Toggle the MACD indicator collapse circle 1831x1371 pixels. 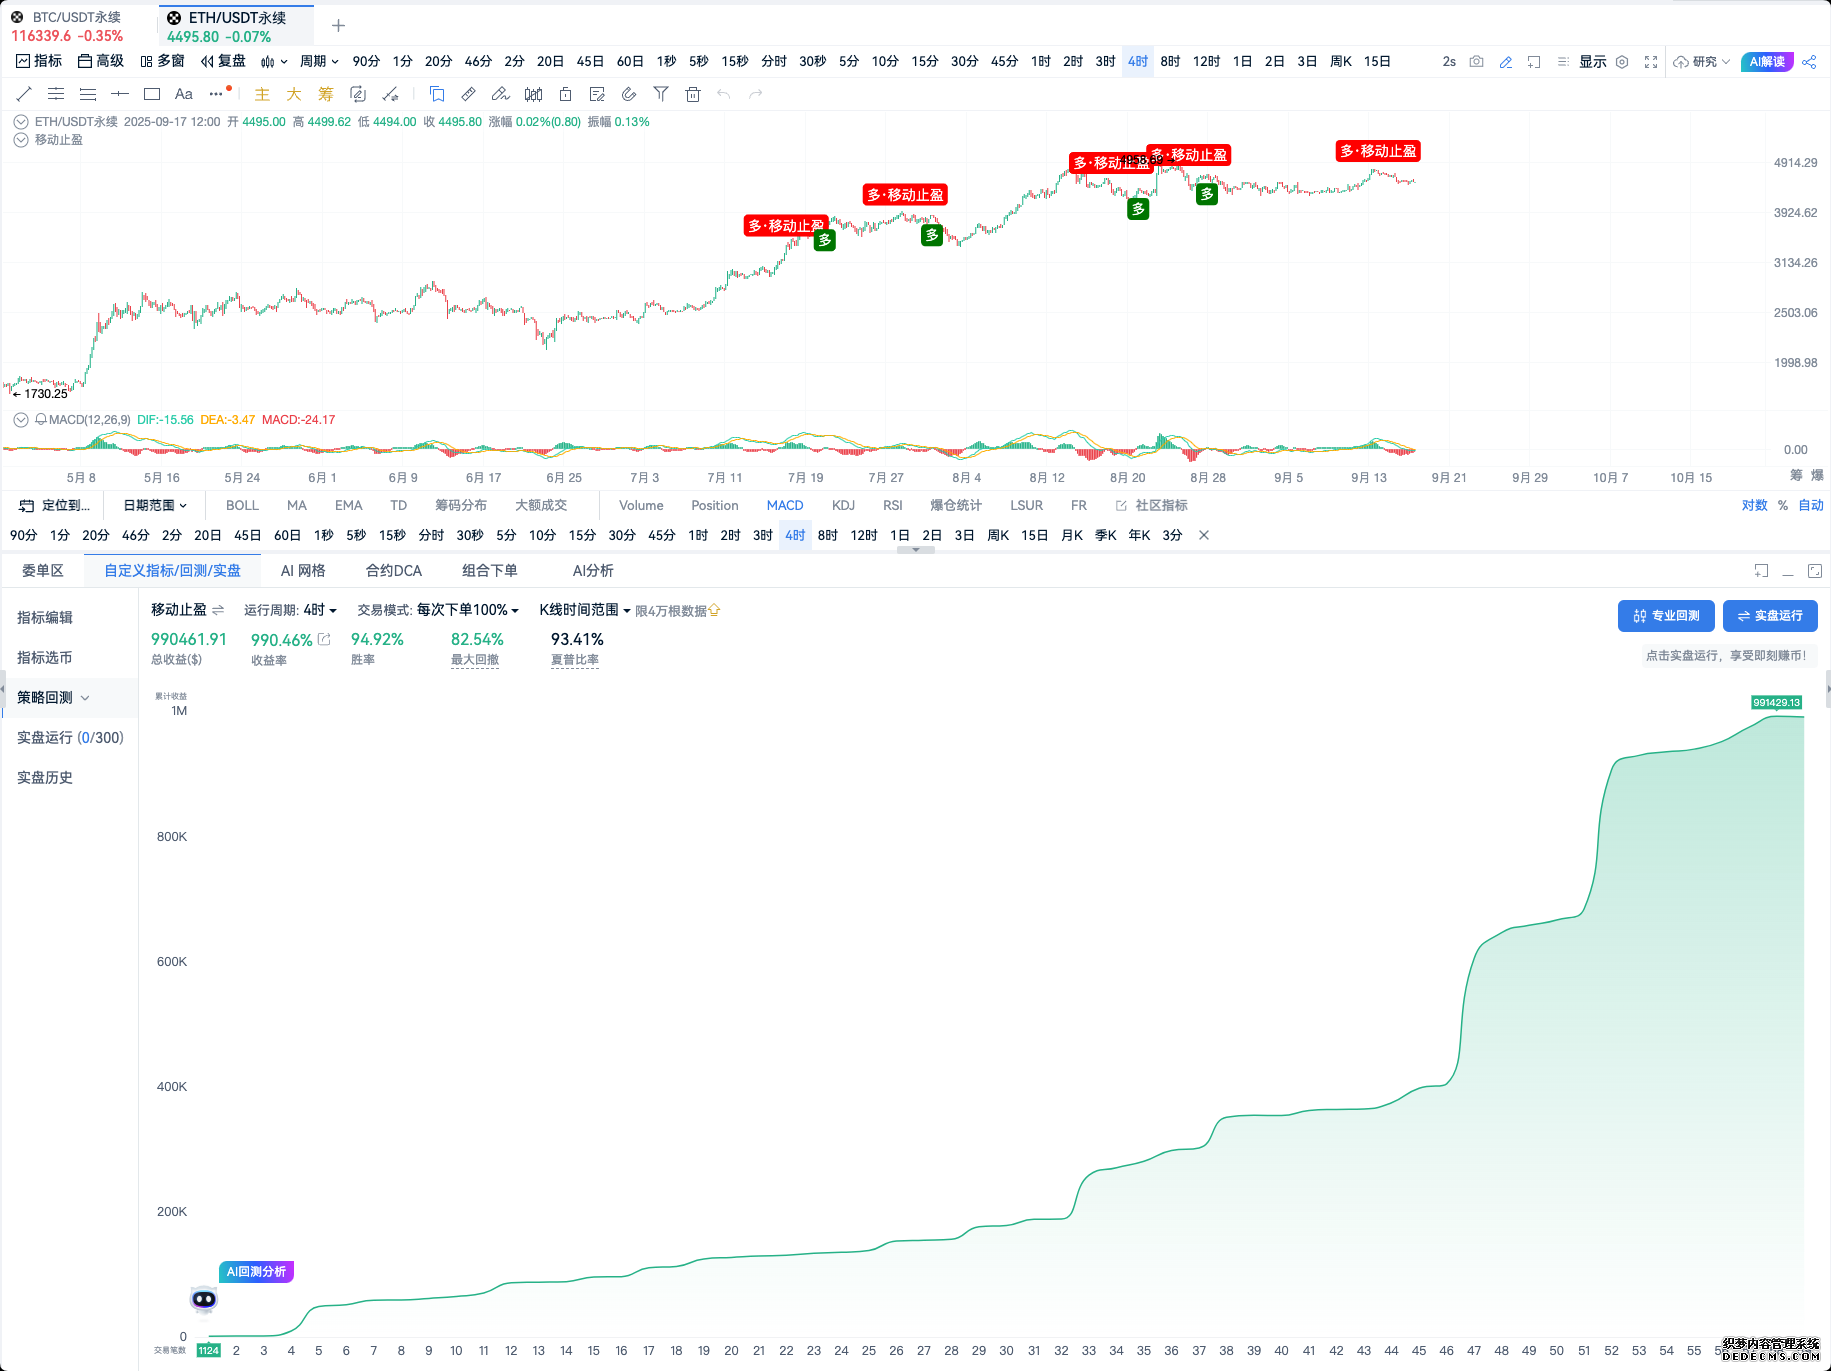pos(21,420)
